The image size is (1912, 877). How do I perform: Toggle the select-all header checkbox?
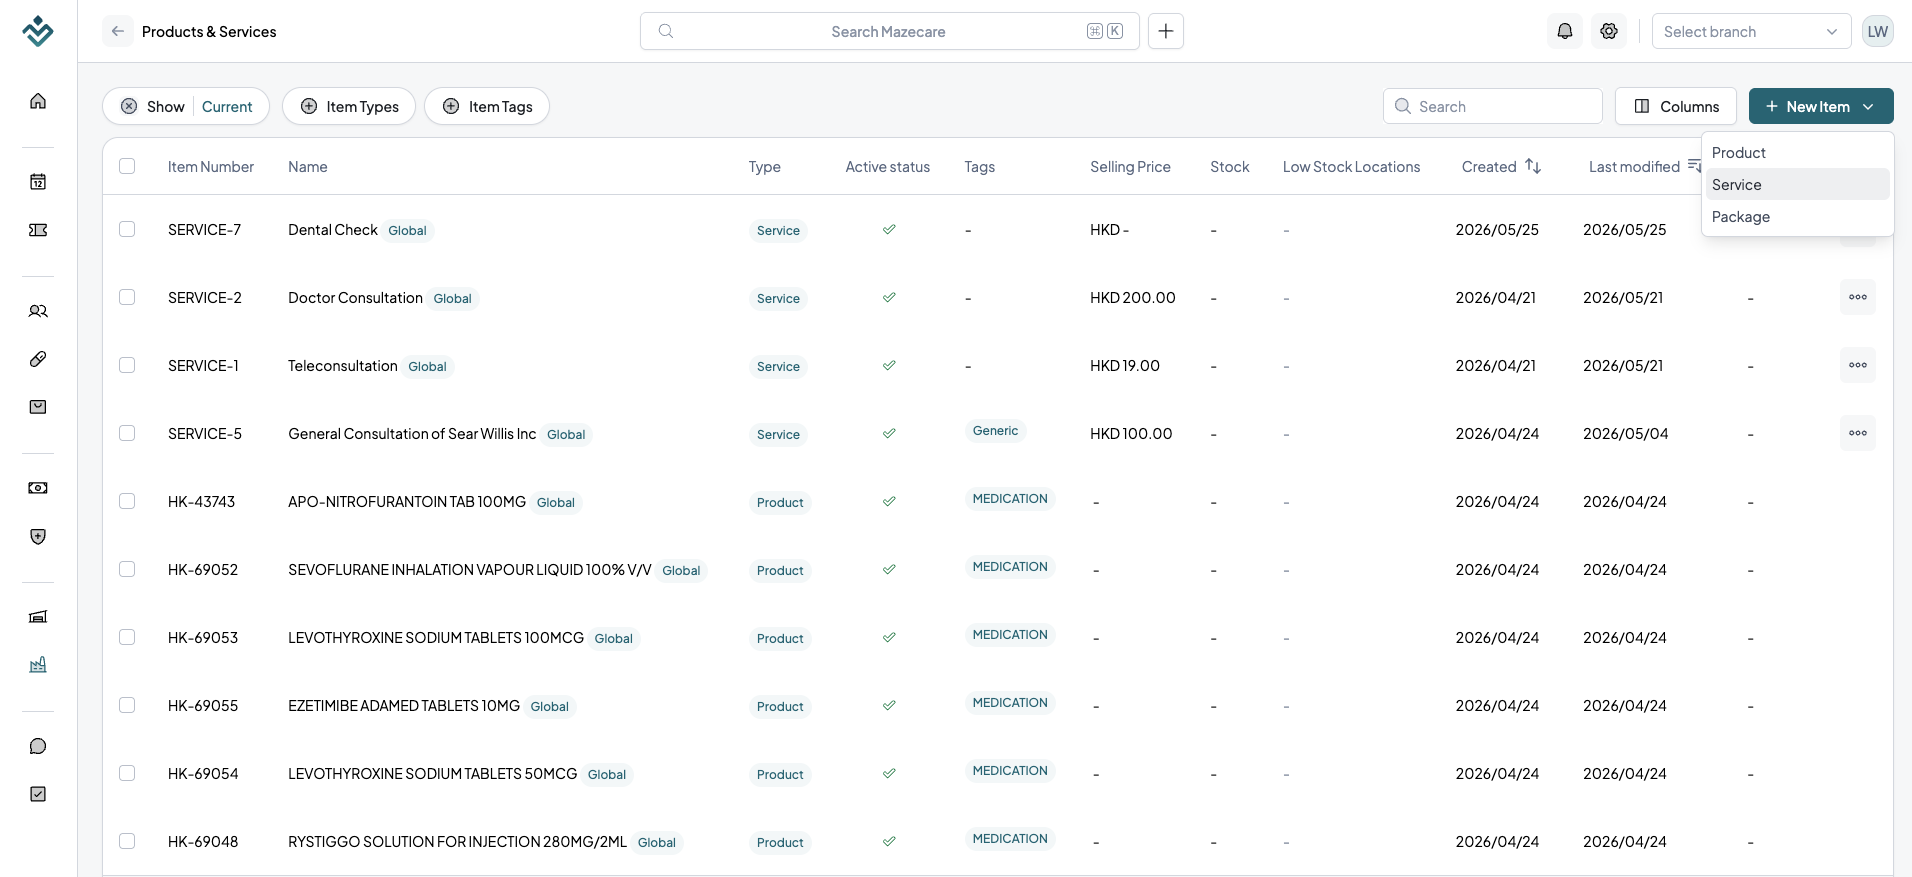click(127, 166)
